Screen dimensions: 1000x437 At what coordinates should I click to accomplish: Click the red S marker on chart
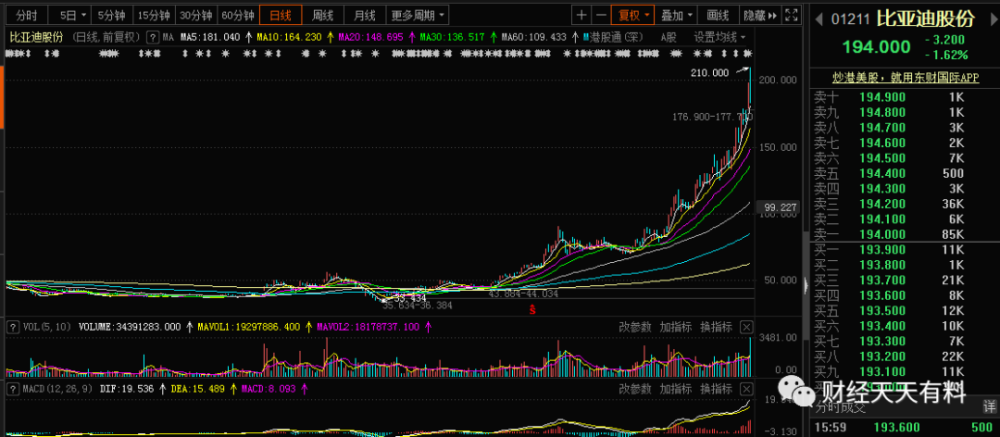(x=531, y=309)
